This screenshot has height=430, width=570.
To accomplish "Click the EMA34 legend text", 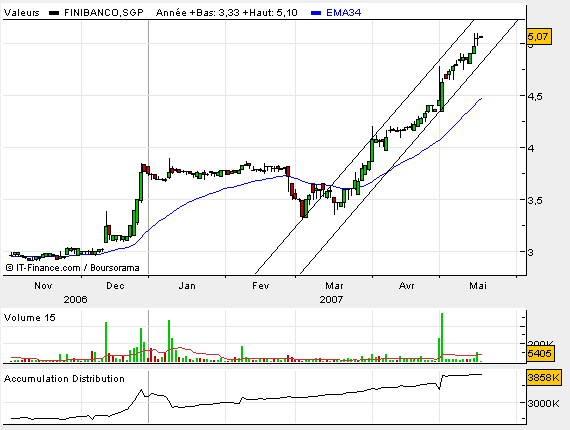I will pyautogui.click(x=344, y=13).
